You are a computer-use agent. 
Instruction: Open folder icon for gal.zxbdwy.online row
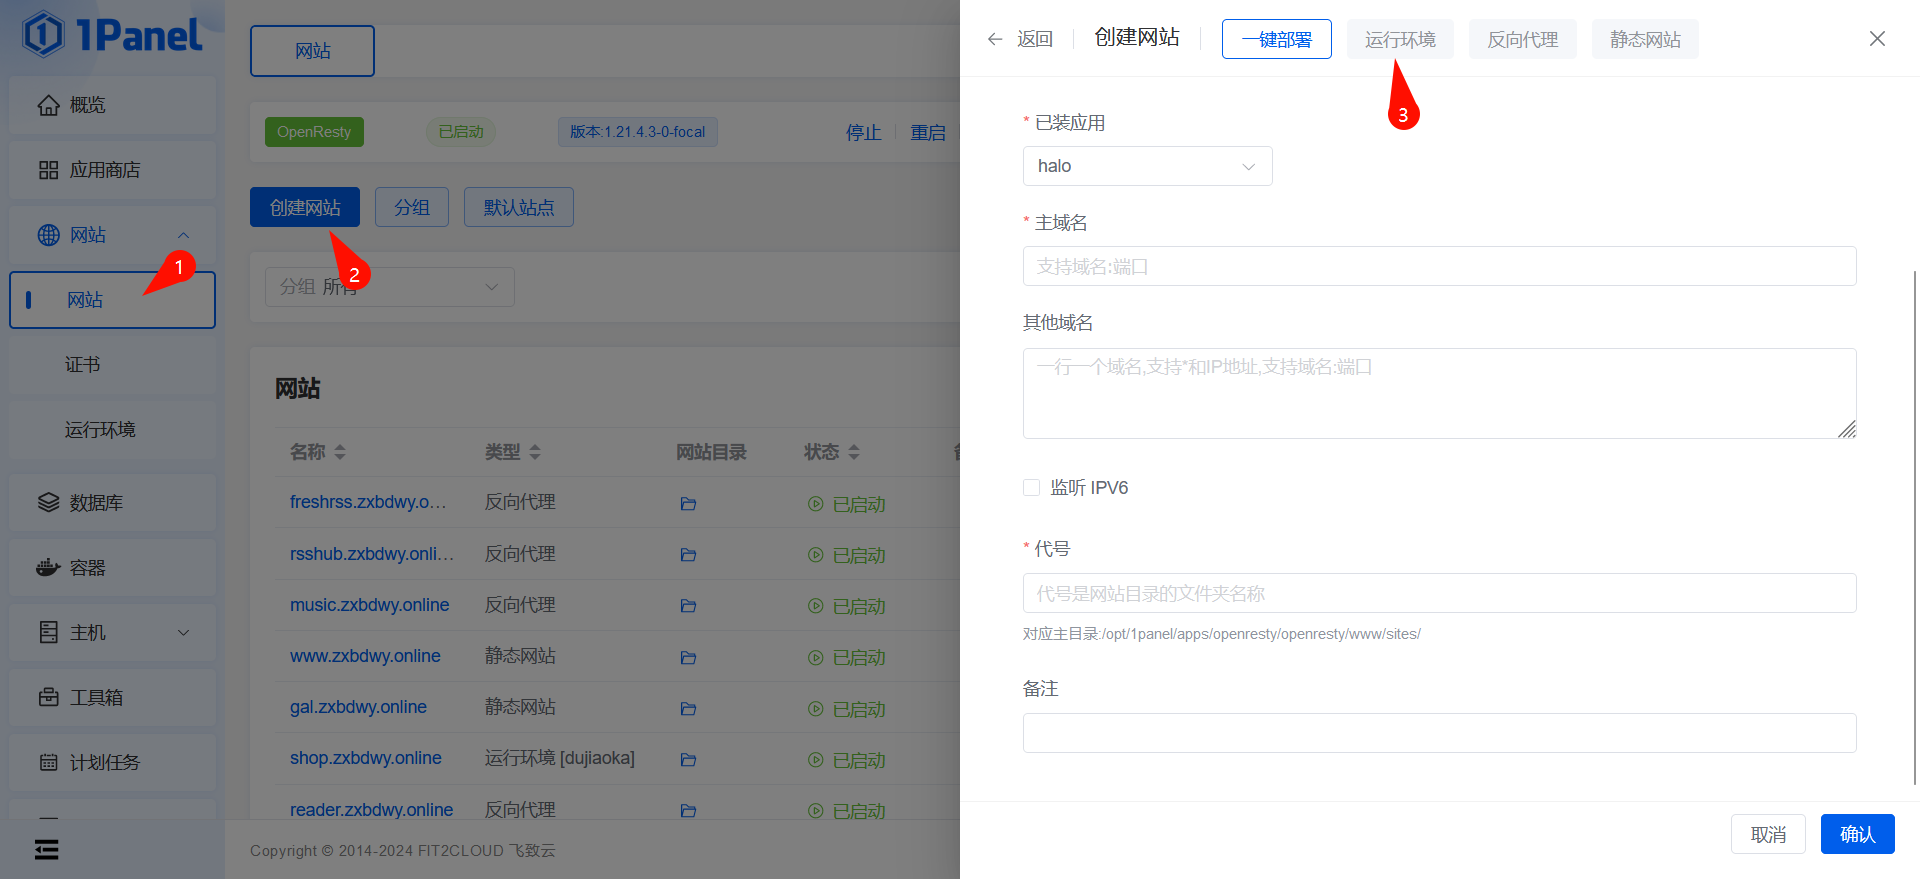688,709
